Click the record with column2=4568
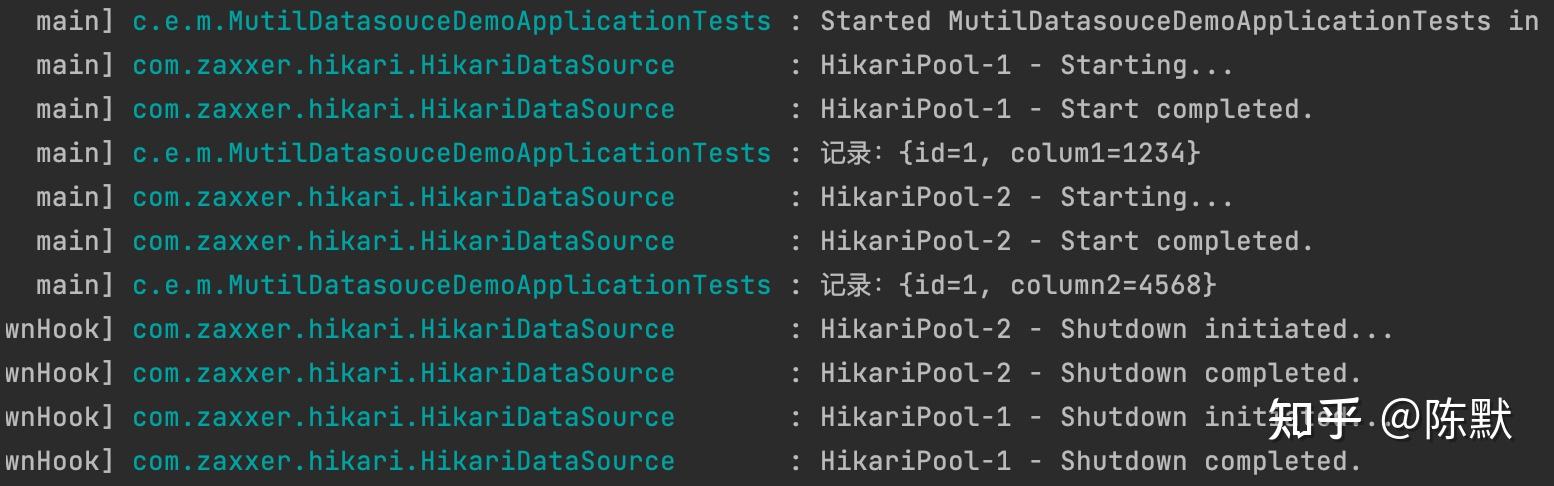Screen dimensions: 1554x486 pos(1018,285)
